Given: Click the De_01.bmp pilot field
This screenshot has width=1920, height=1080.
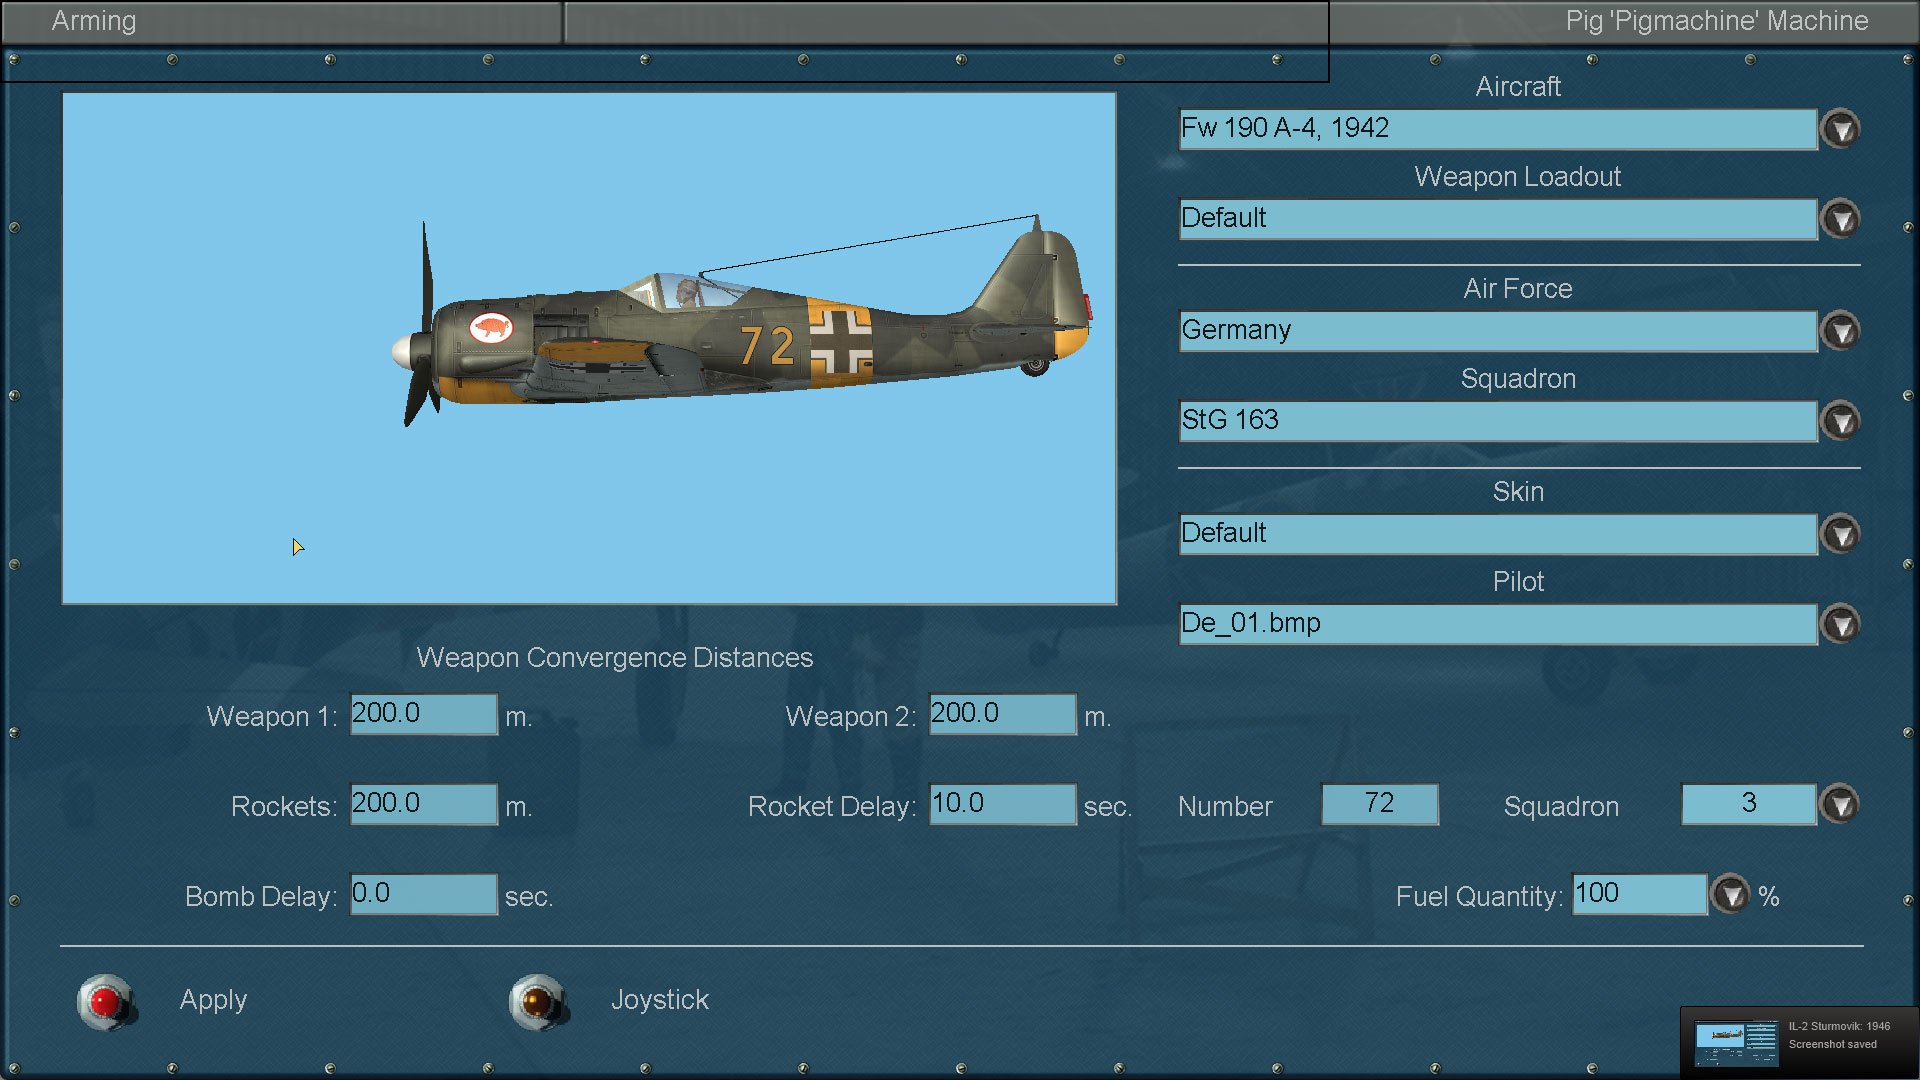Looking at the screenshot, I should point(1498,624).
